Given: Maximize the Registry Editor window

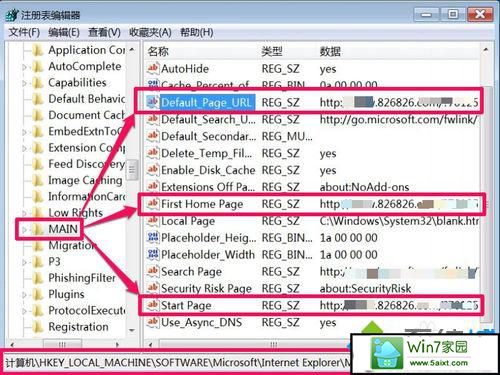Looking at the screenshot, I should (453, 14).
